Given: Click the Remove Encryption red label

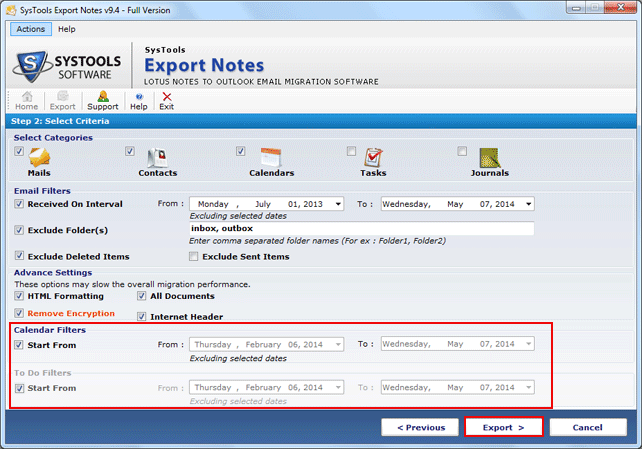Looking at the screenshot, I should pos(71,313).
